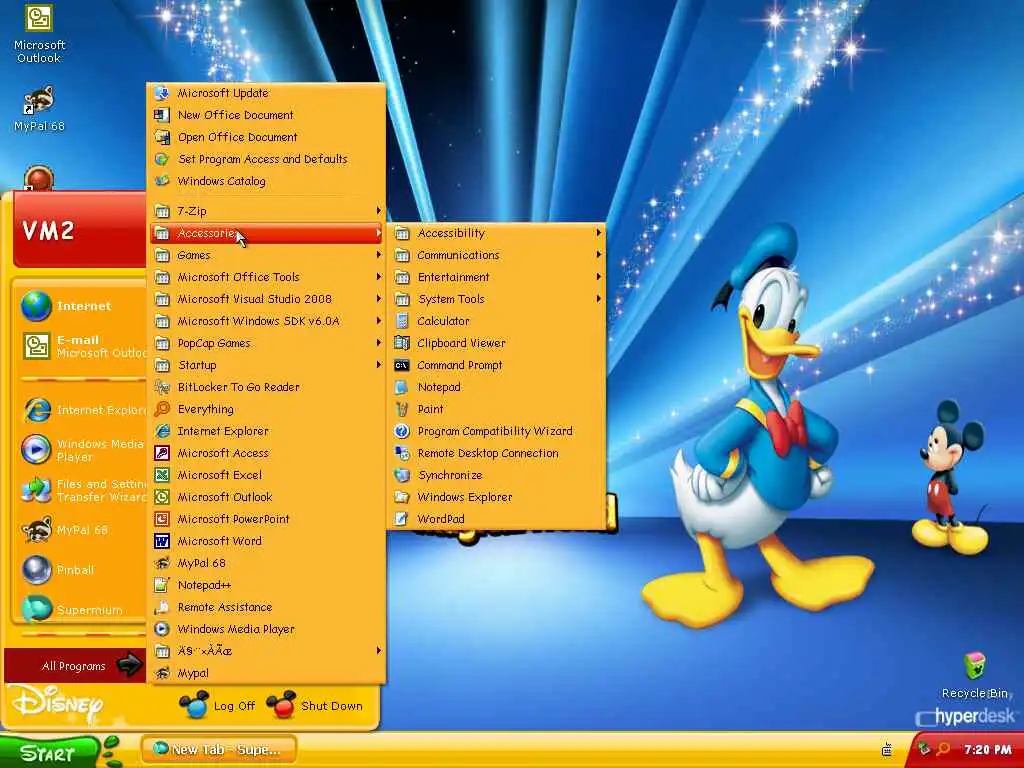Screen dimensions: 1024x768
Task: Launch Mypal at bottom of programs list
Action: [x=266, y=673]
